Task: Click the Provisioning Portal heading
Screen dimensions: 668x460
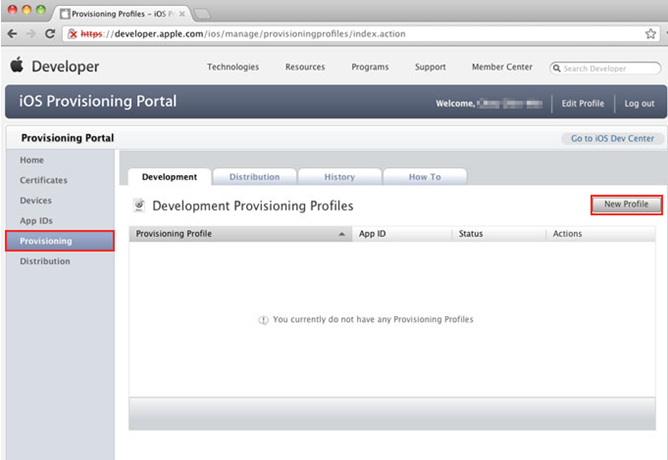Action: pos(67,138)
